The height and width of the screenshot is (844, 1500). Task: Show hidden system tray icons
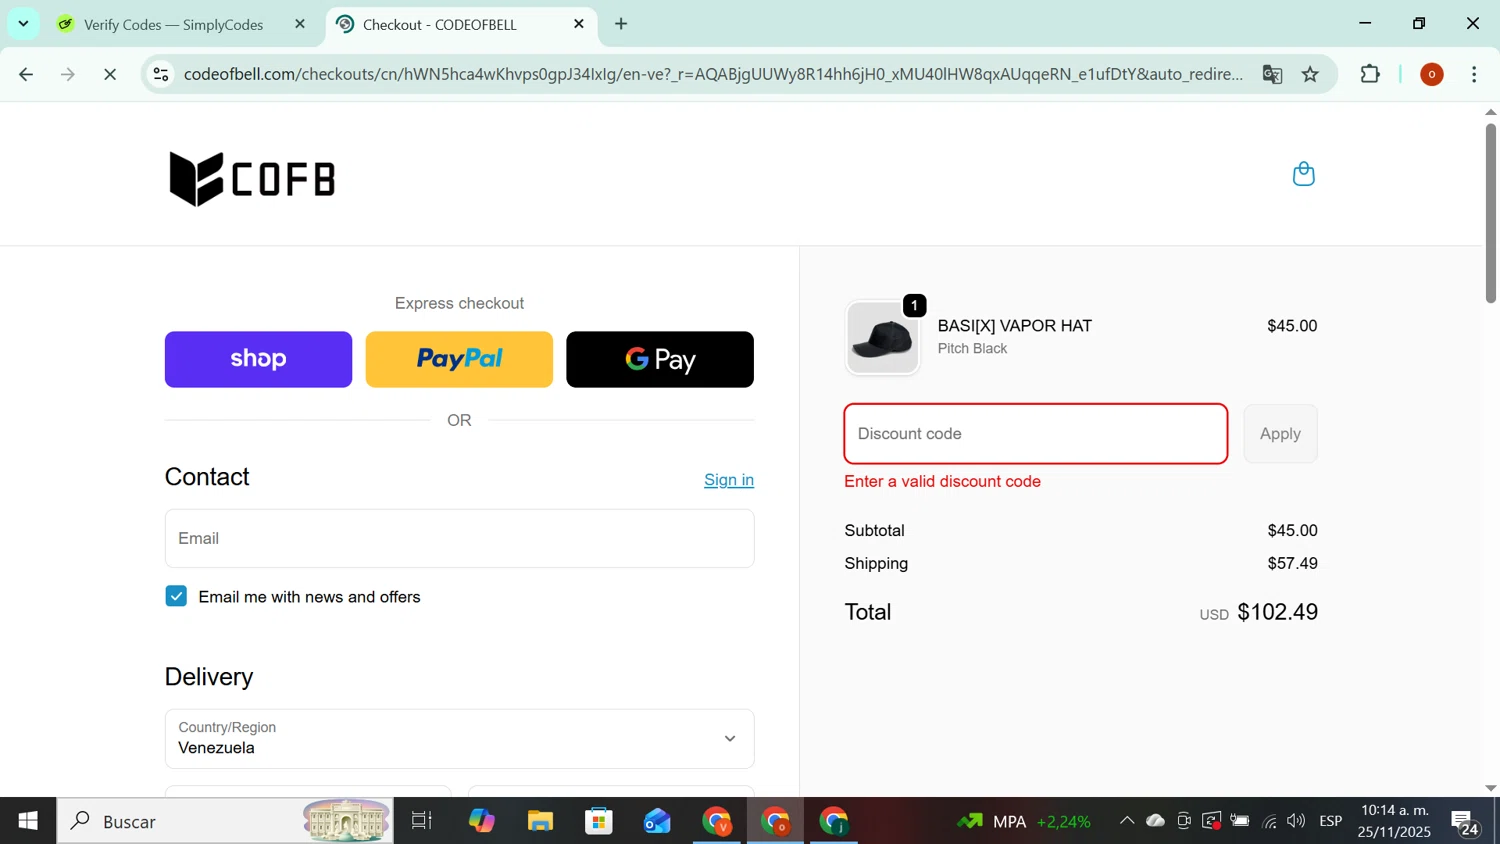(1126, 821)
